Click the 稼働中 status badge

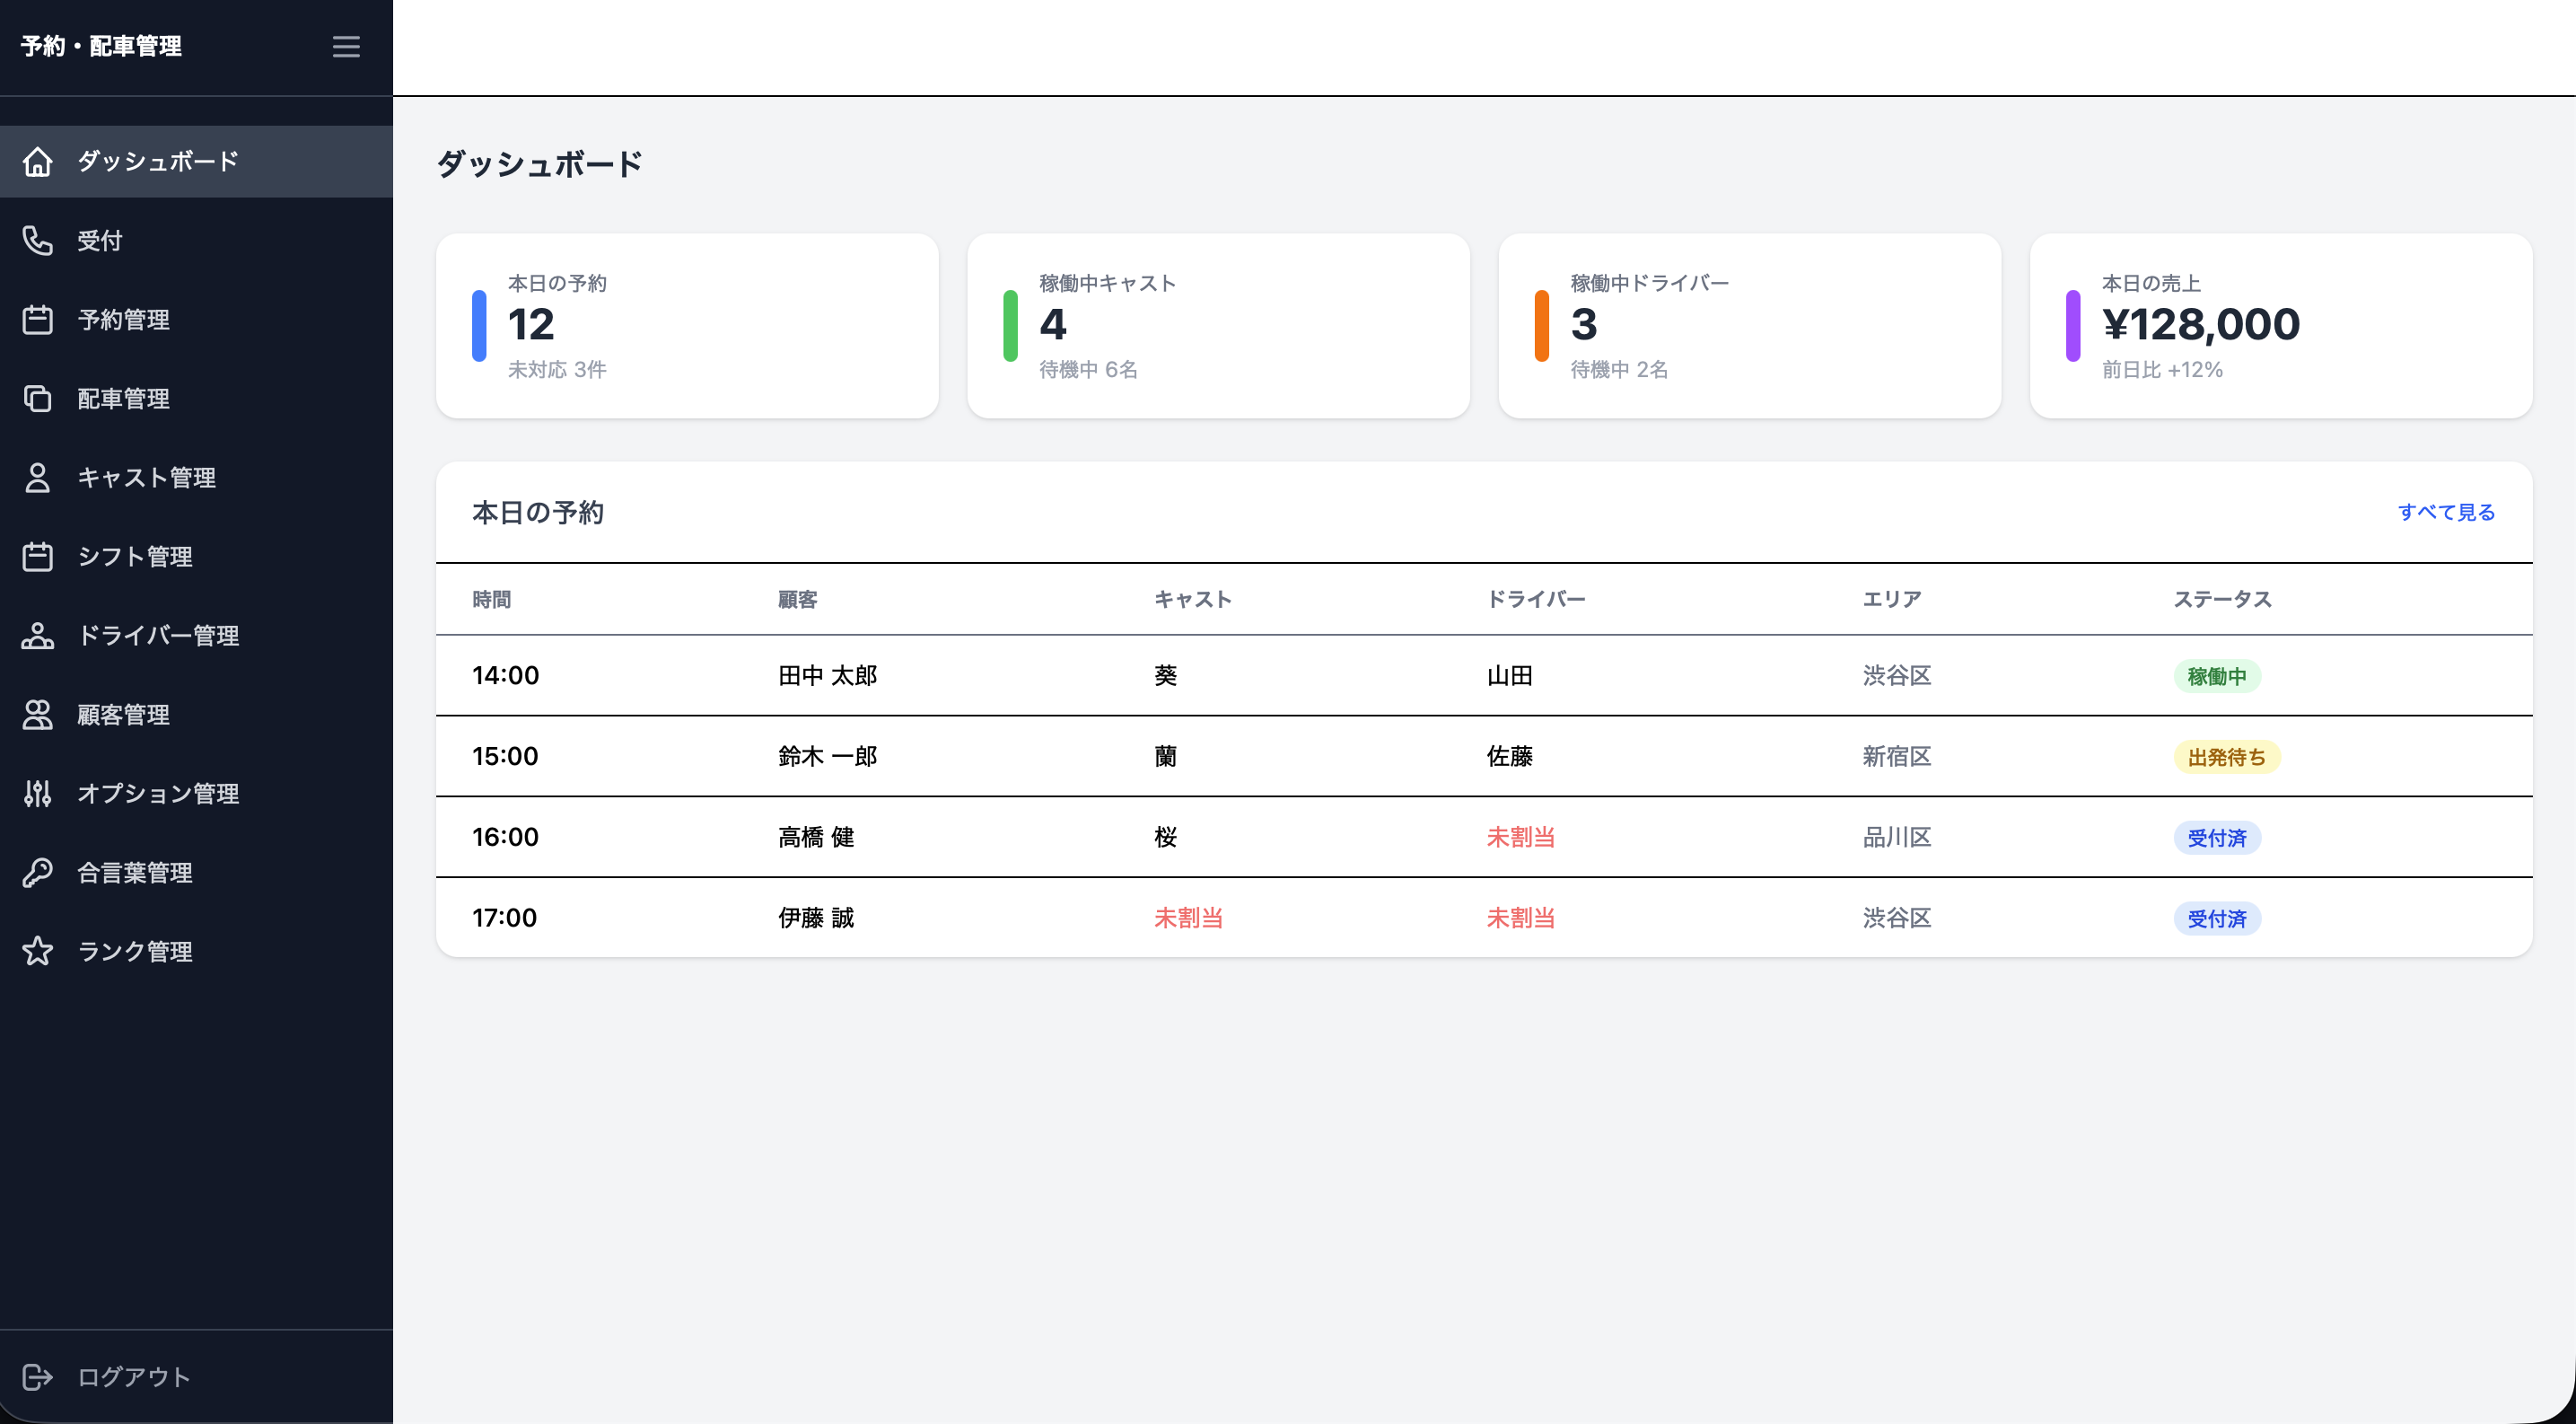pos(2217,676)
